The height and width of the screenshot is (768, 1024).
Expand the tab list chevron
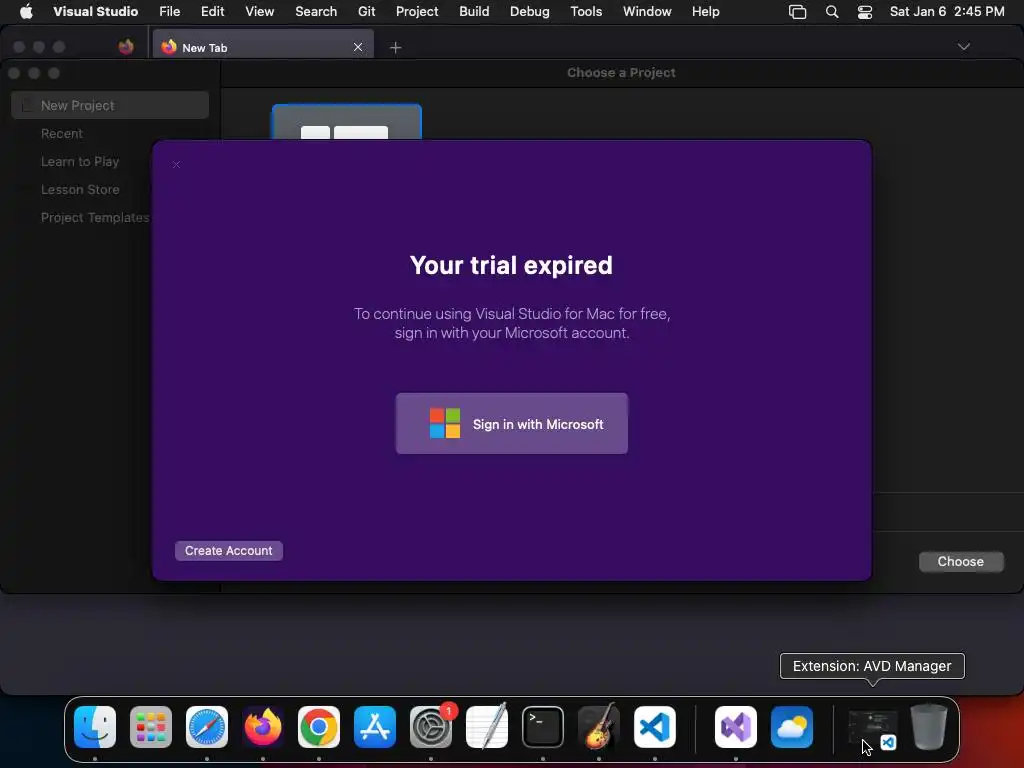pos(964,46)
